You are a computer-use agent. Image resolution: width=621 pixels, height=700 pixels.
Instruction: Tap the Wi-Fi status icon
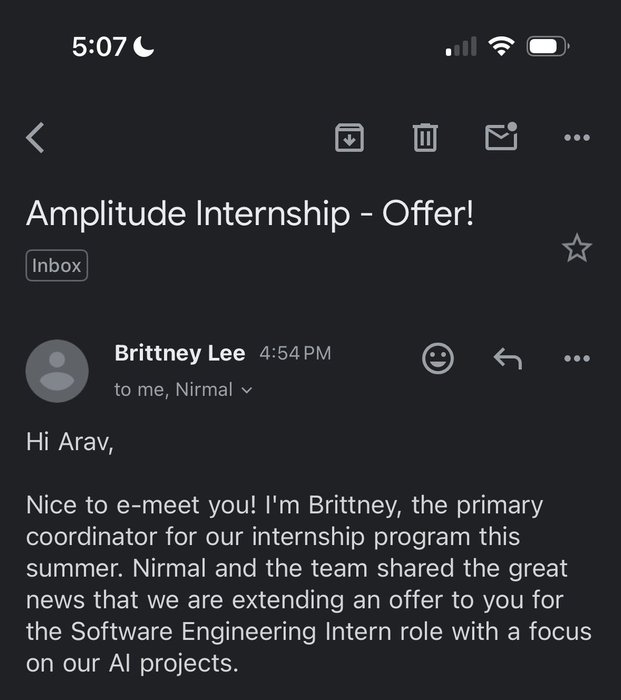tap(501, 46)
